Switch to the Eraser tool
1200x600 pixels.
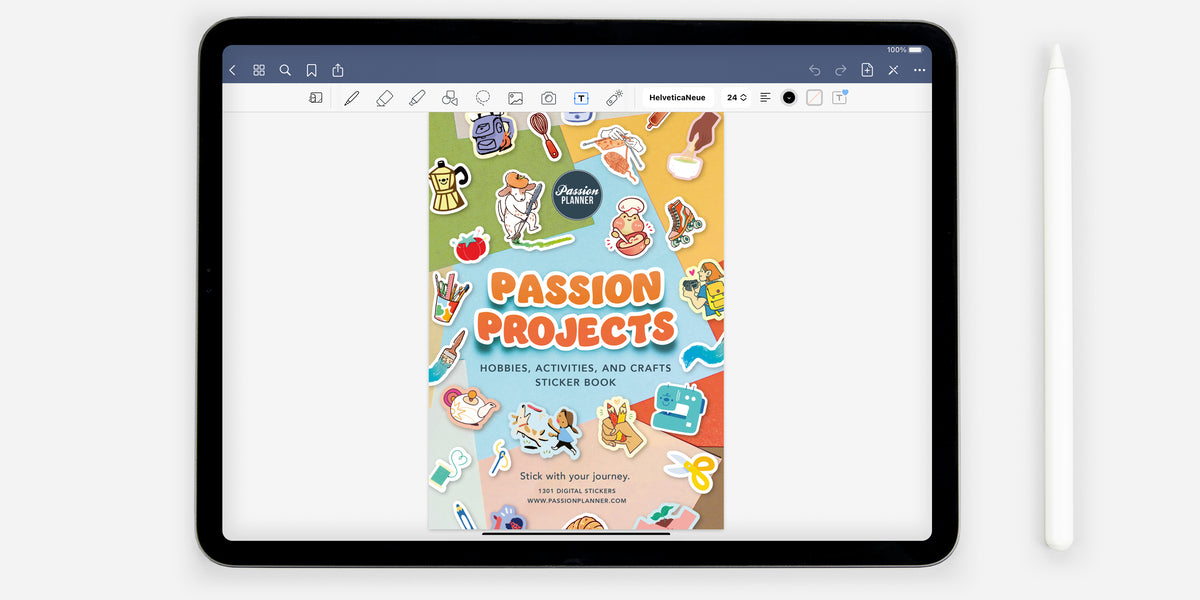384,97
